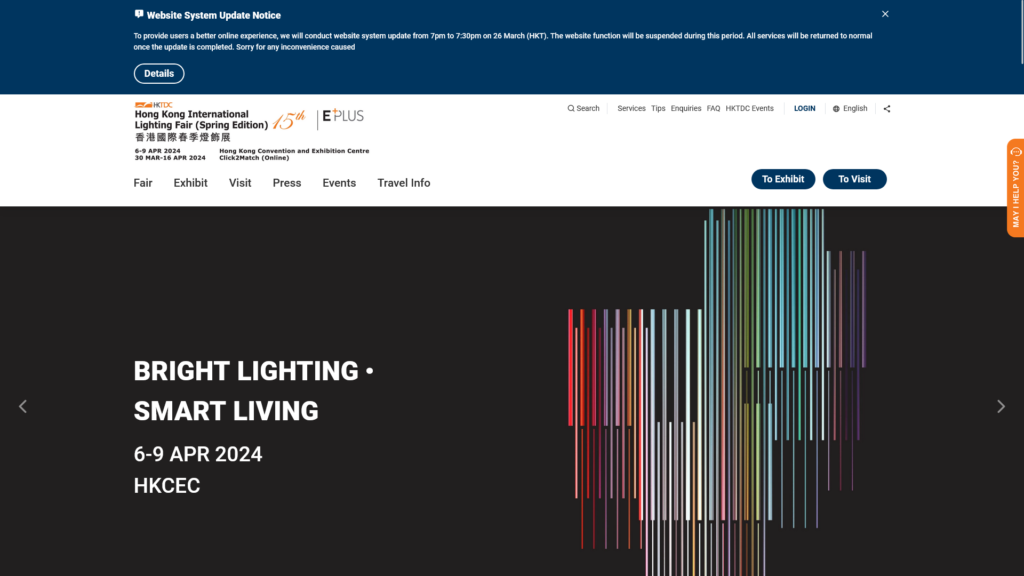The image size is (1024, 576).
Task: Open the Enquiries link
Action: click(686, 108)
